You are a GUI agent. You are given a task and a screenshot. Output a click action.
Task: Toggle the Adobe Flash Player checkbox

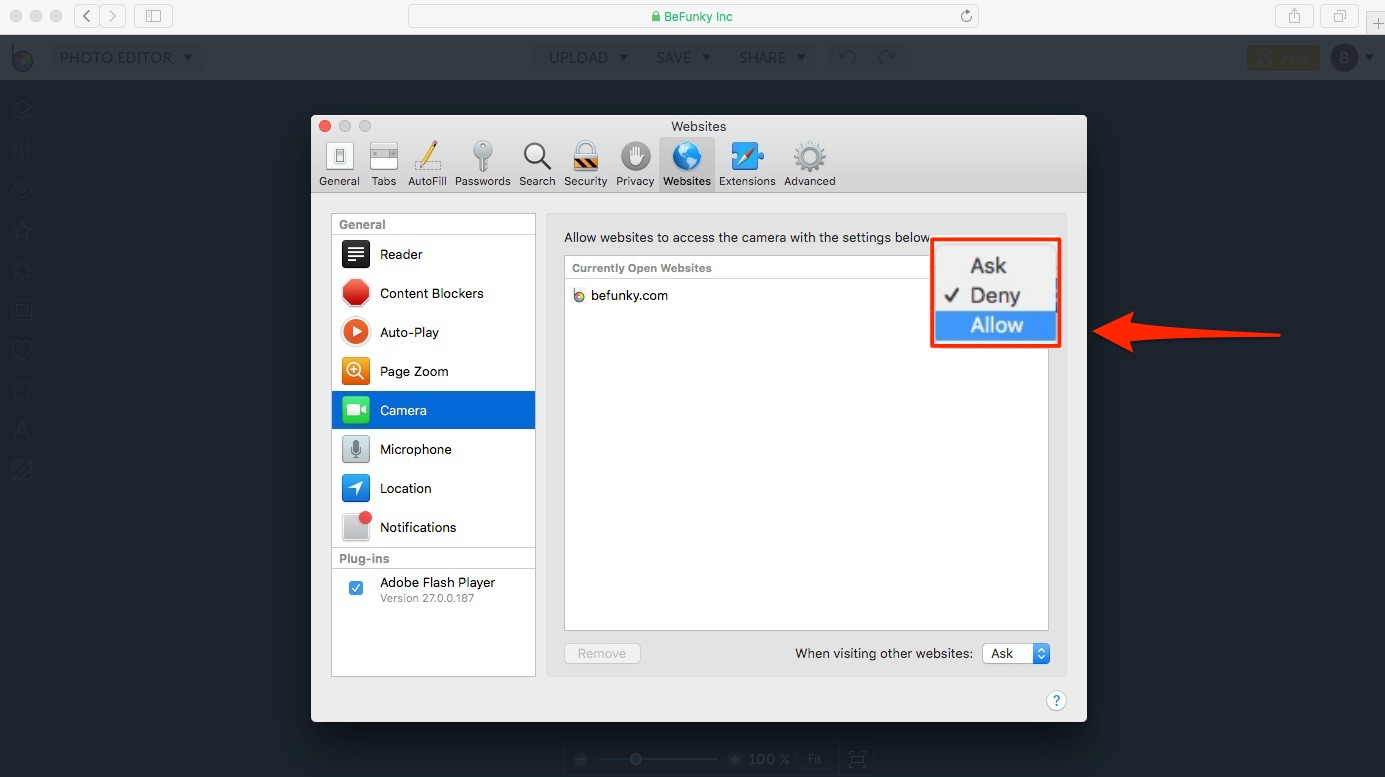coord(356,588)
